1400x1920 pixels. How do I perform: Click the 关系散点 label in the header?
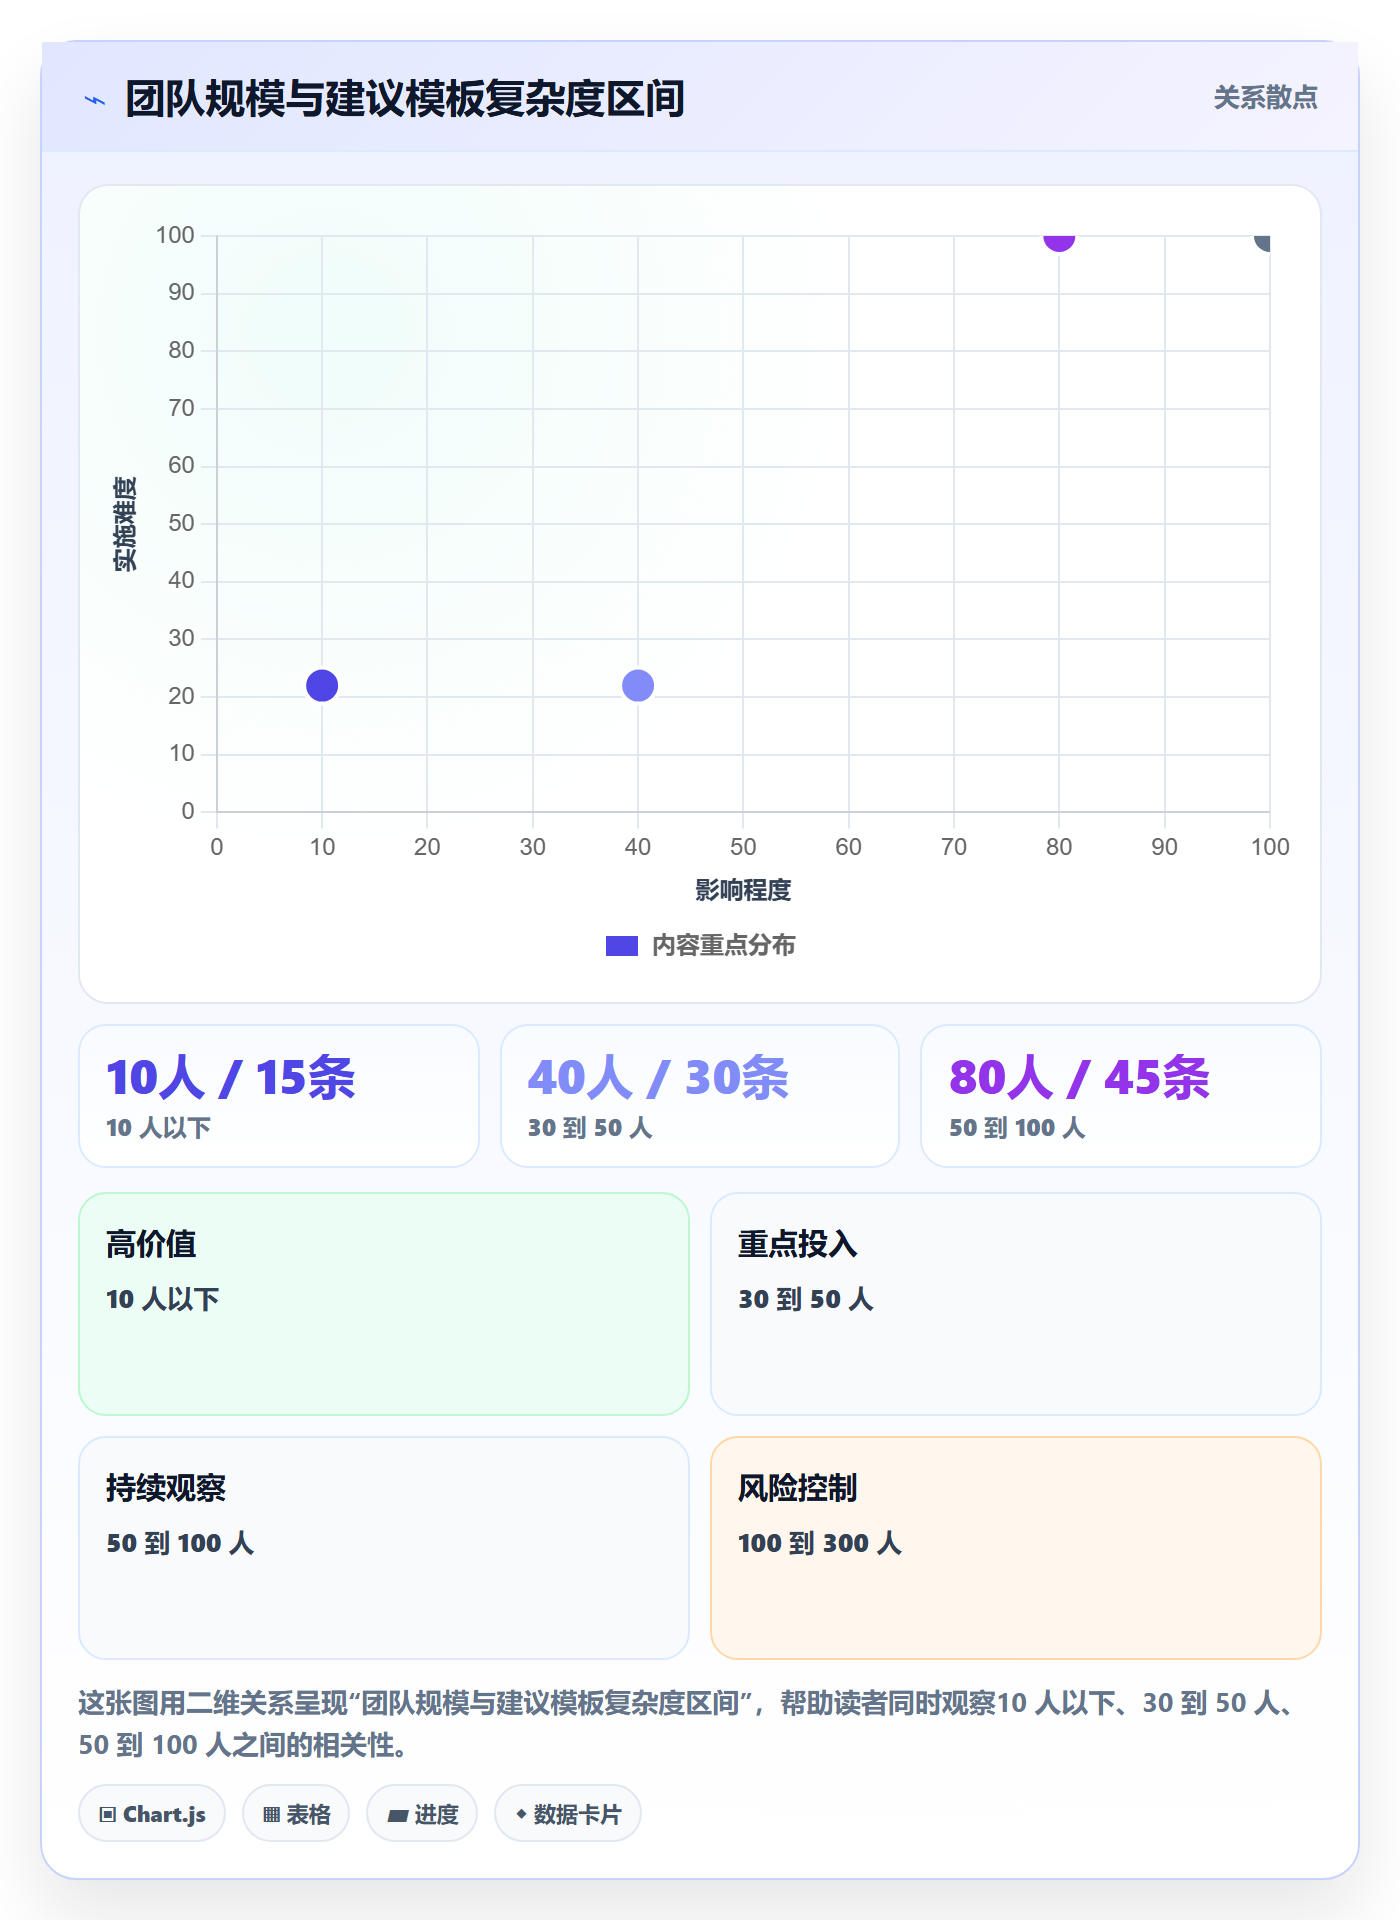pos(1265,98)
